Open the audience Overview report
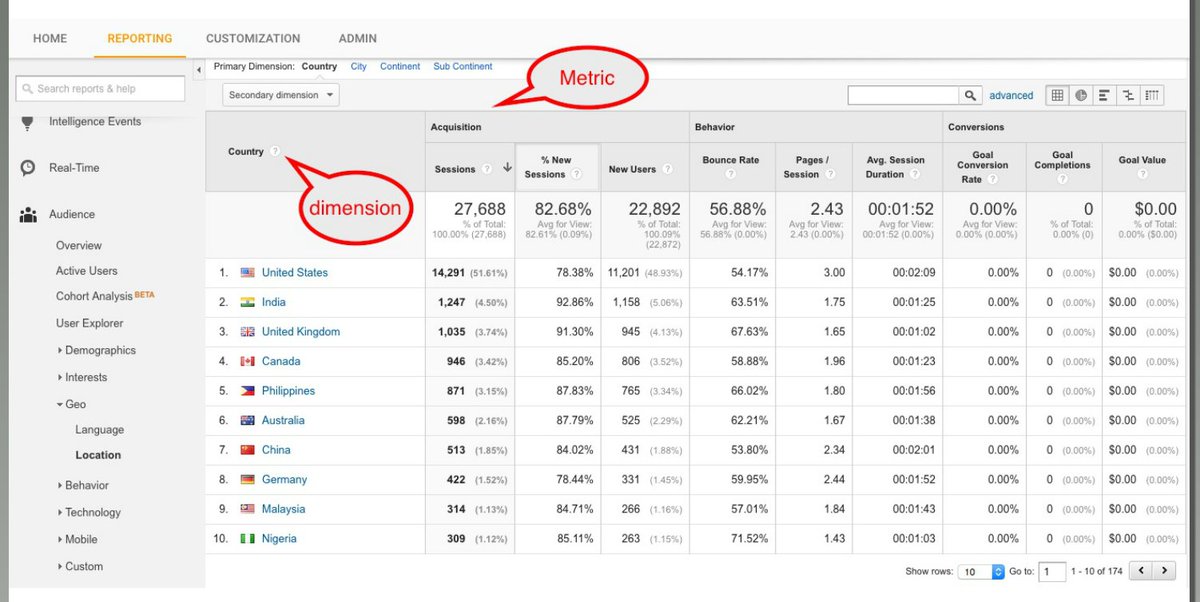1200x602 pixels. point(79,245)
